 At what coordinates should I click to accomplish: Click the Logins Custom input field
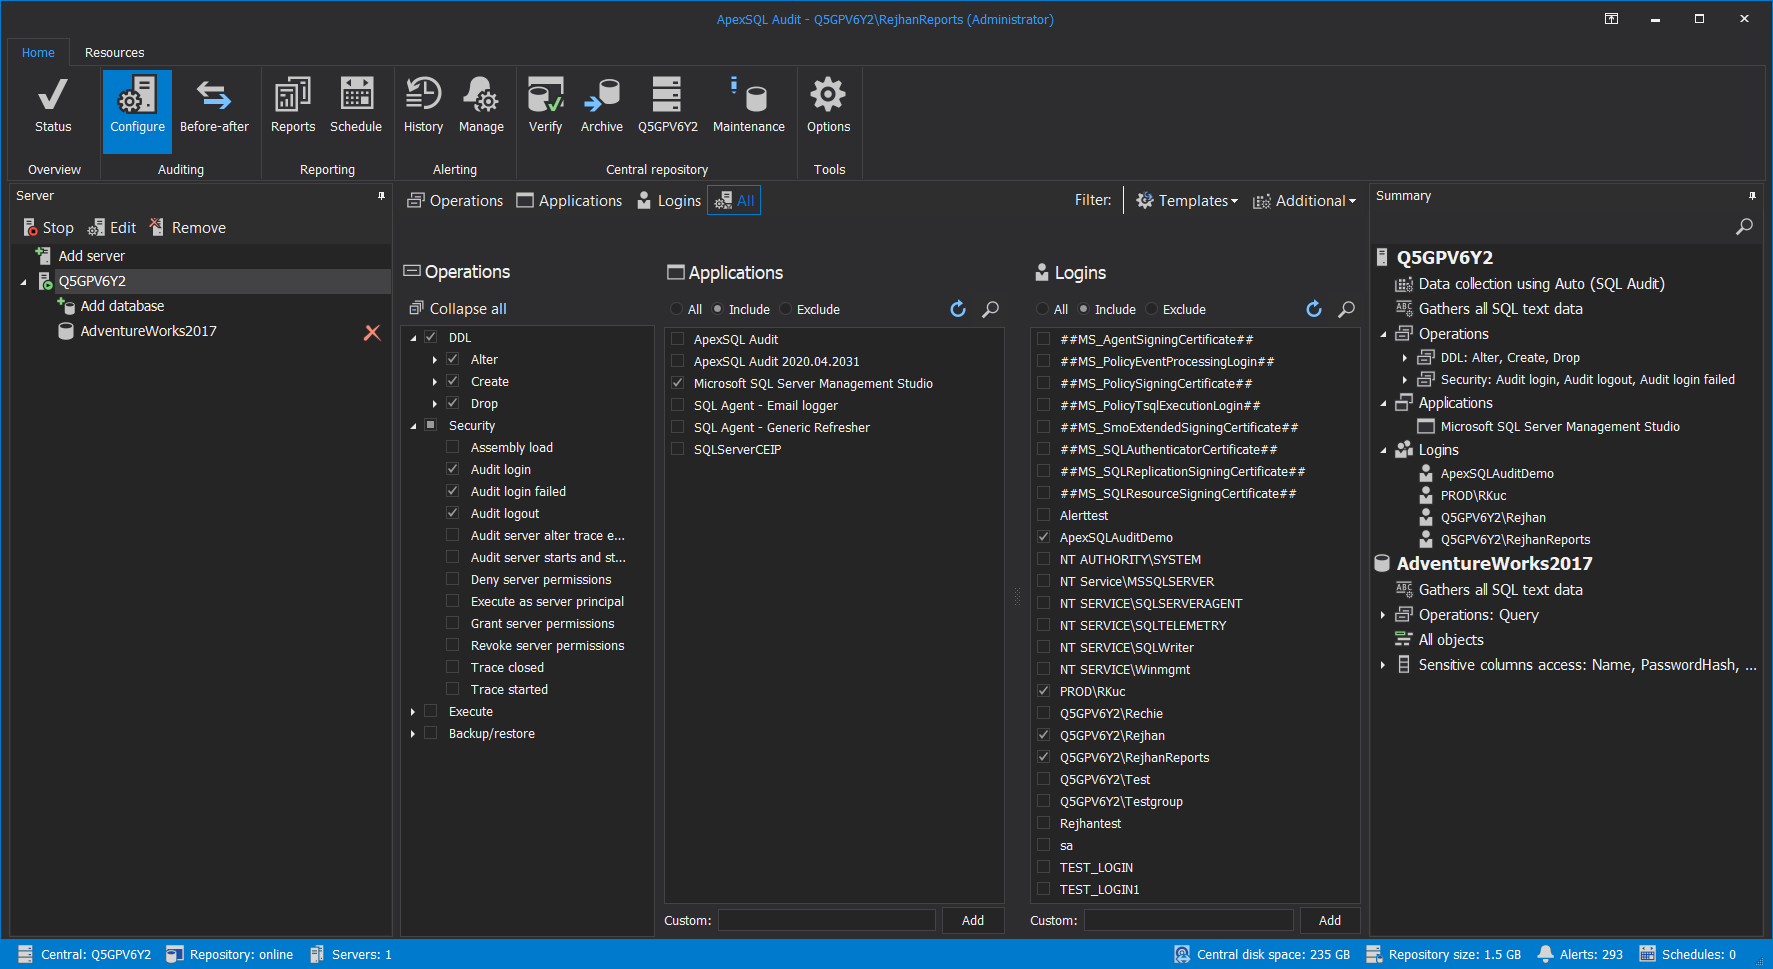pyautogui.click(x=1189, y=920)
